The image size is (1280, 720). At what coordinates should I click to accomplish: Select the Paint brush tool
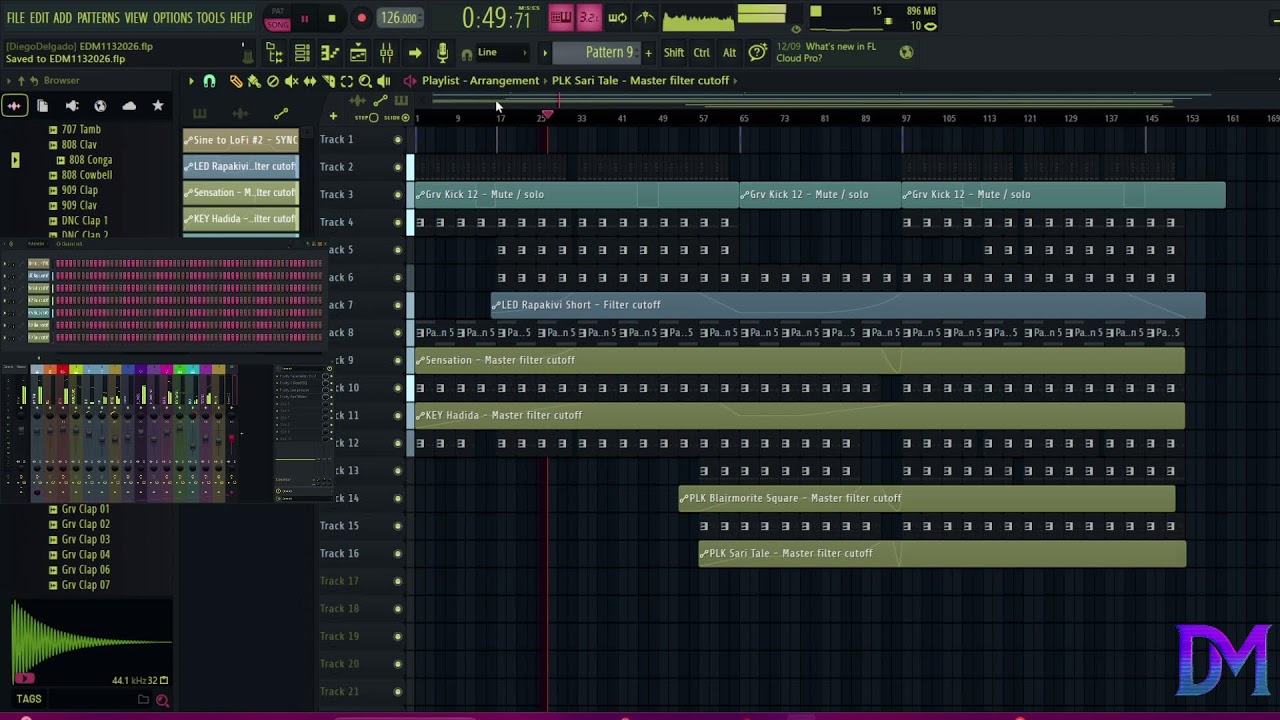point(254,81)
